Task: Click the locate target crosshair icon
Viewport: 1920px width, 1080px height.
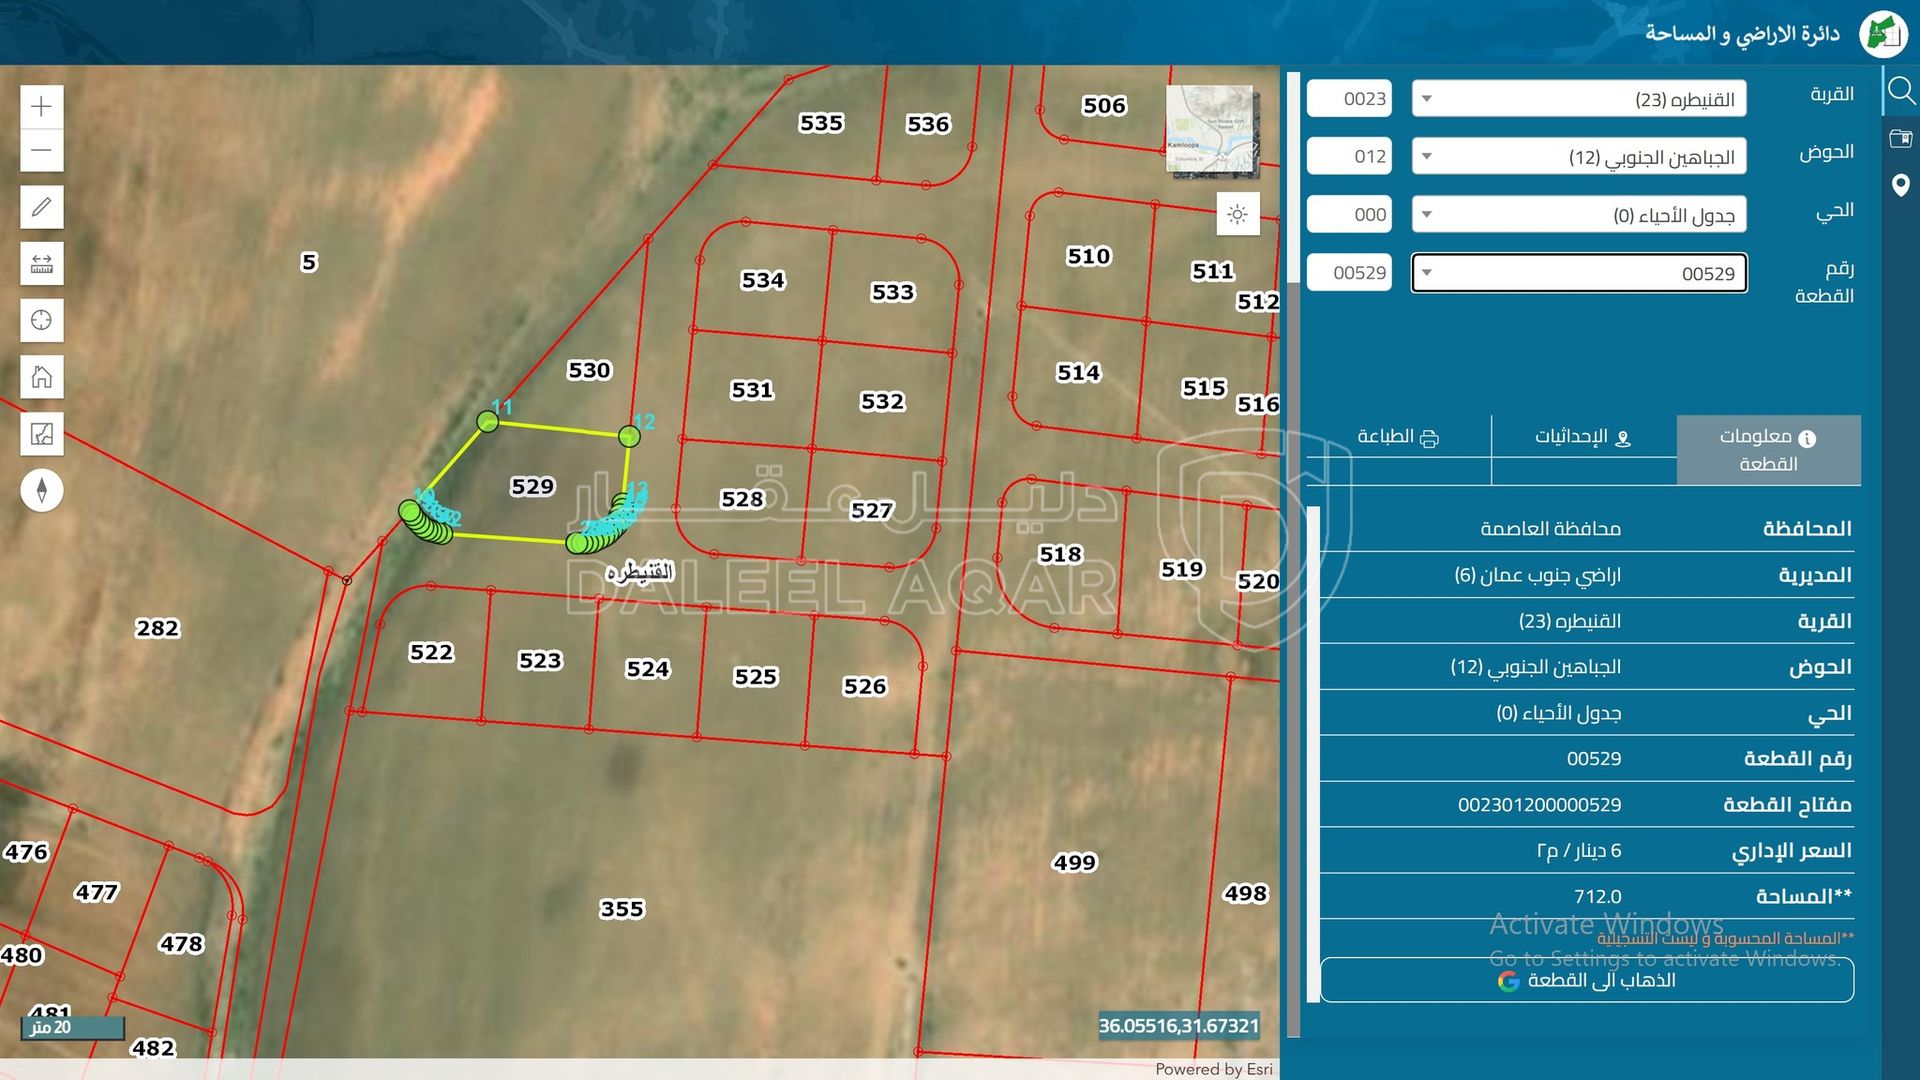Action: coord(41,320)
